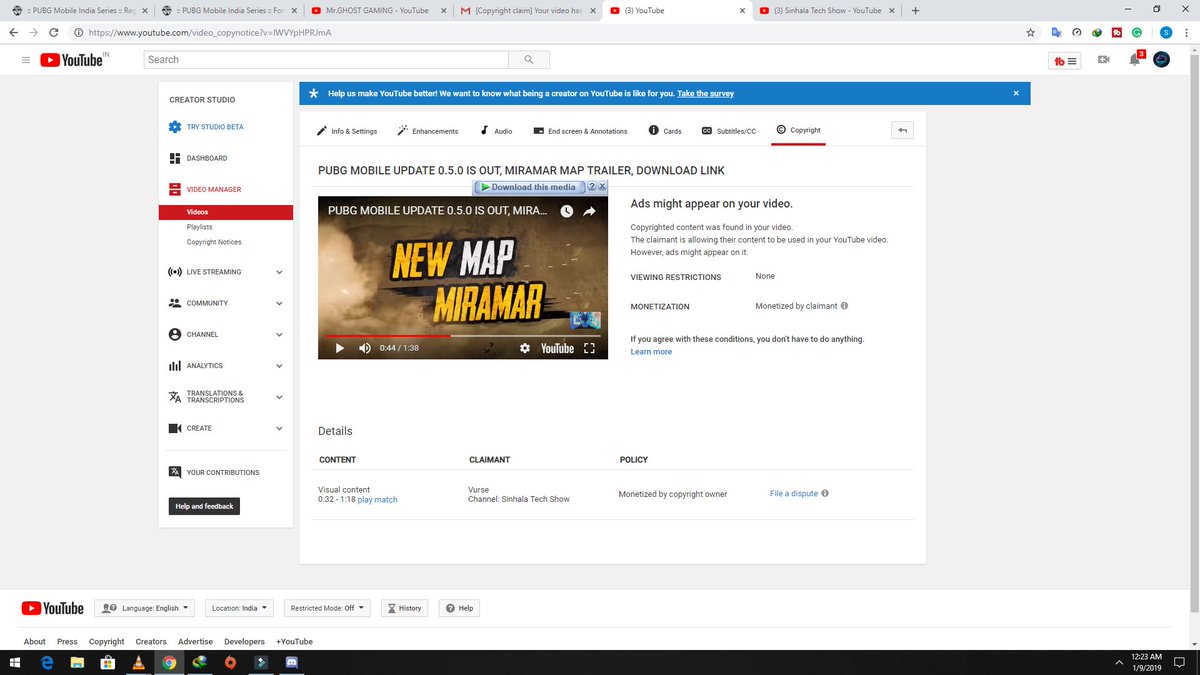Play the video preview
This screenshot has height=675, width=1200.
[x=339, y=348]
